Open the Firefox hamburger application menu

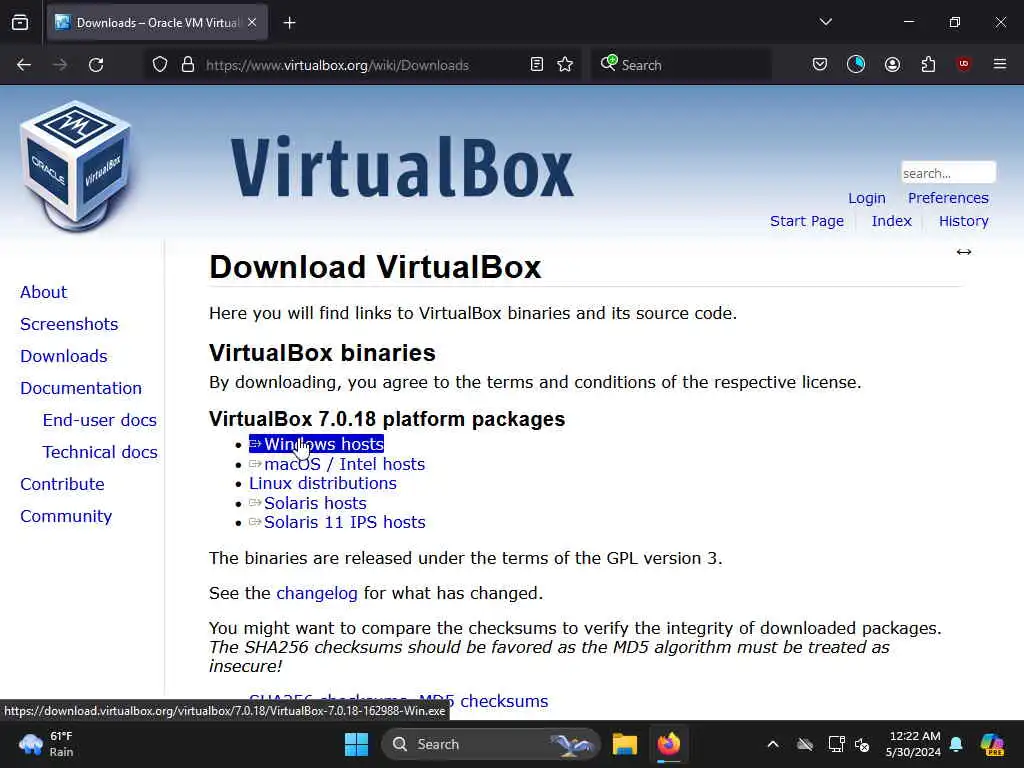(x=1000, y=64)
